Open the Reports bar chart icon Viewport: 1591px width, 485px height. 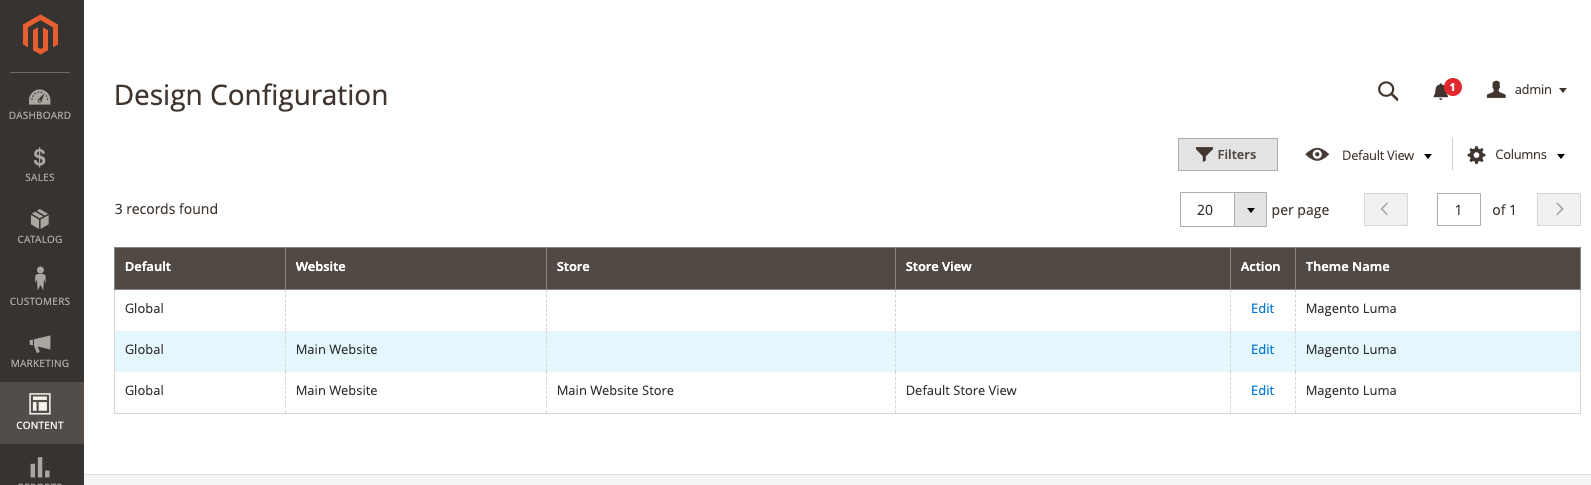tap(40, 468)
